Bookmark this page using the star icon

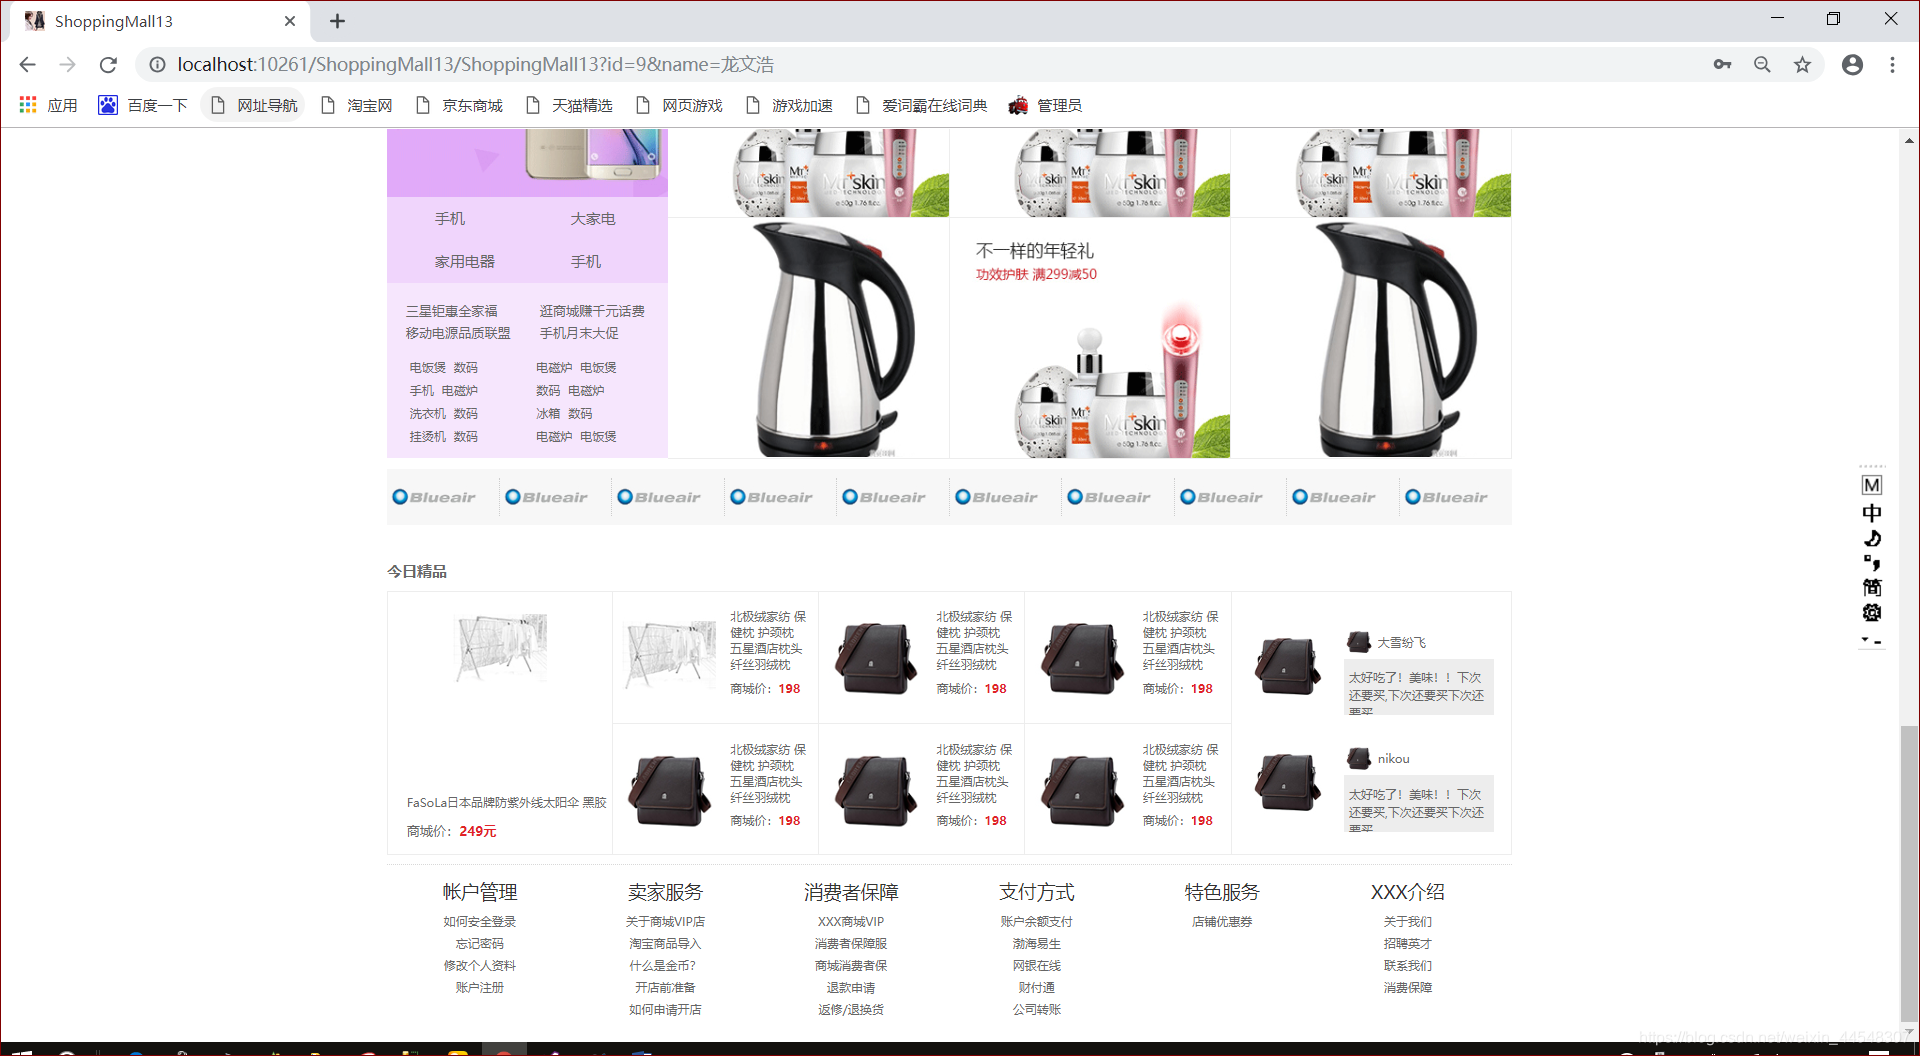(1803, 64)
